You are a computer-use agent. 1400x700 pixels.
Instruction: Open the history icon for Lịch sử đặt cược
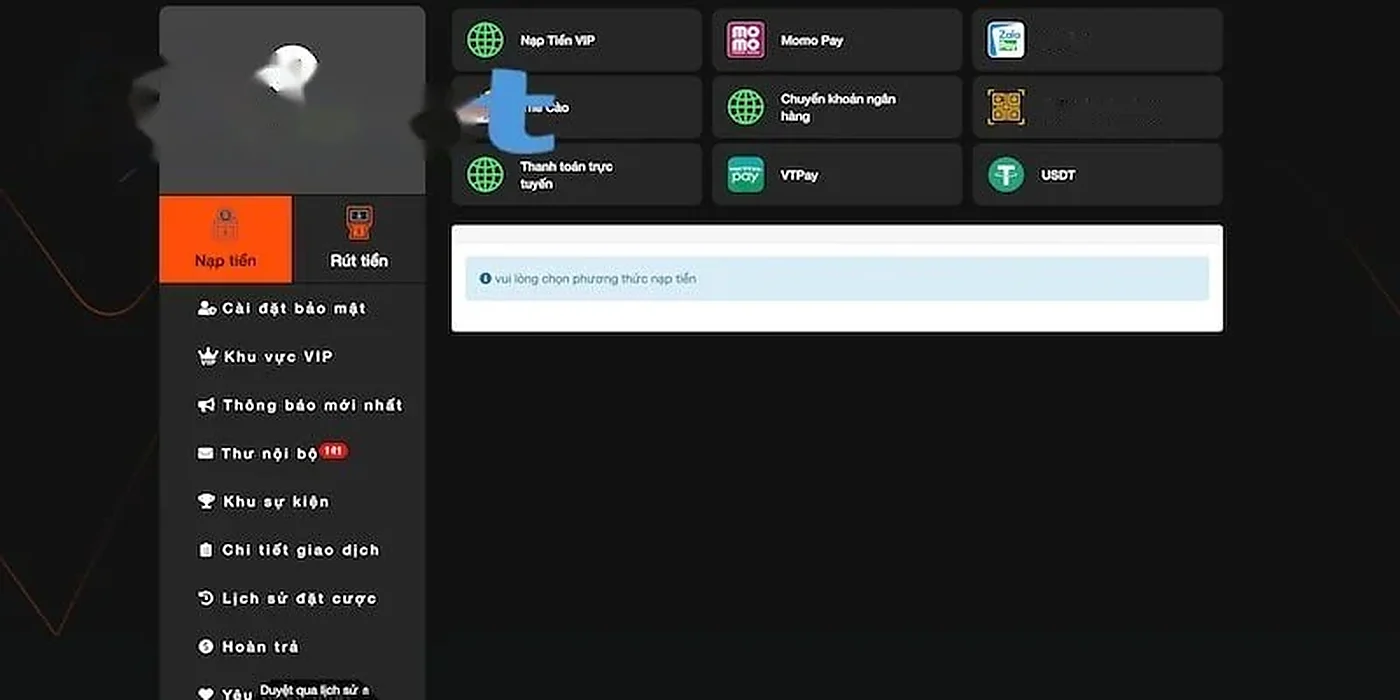pos(206,598)
